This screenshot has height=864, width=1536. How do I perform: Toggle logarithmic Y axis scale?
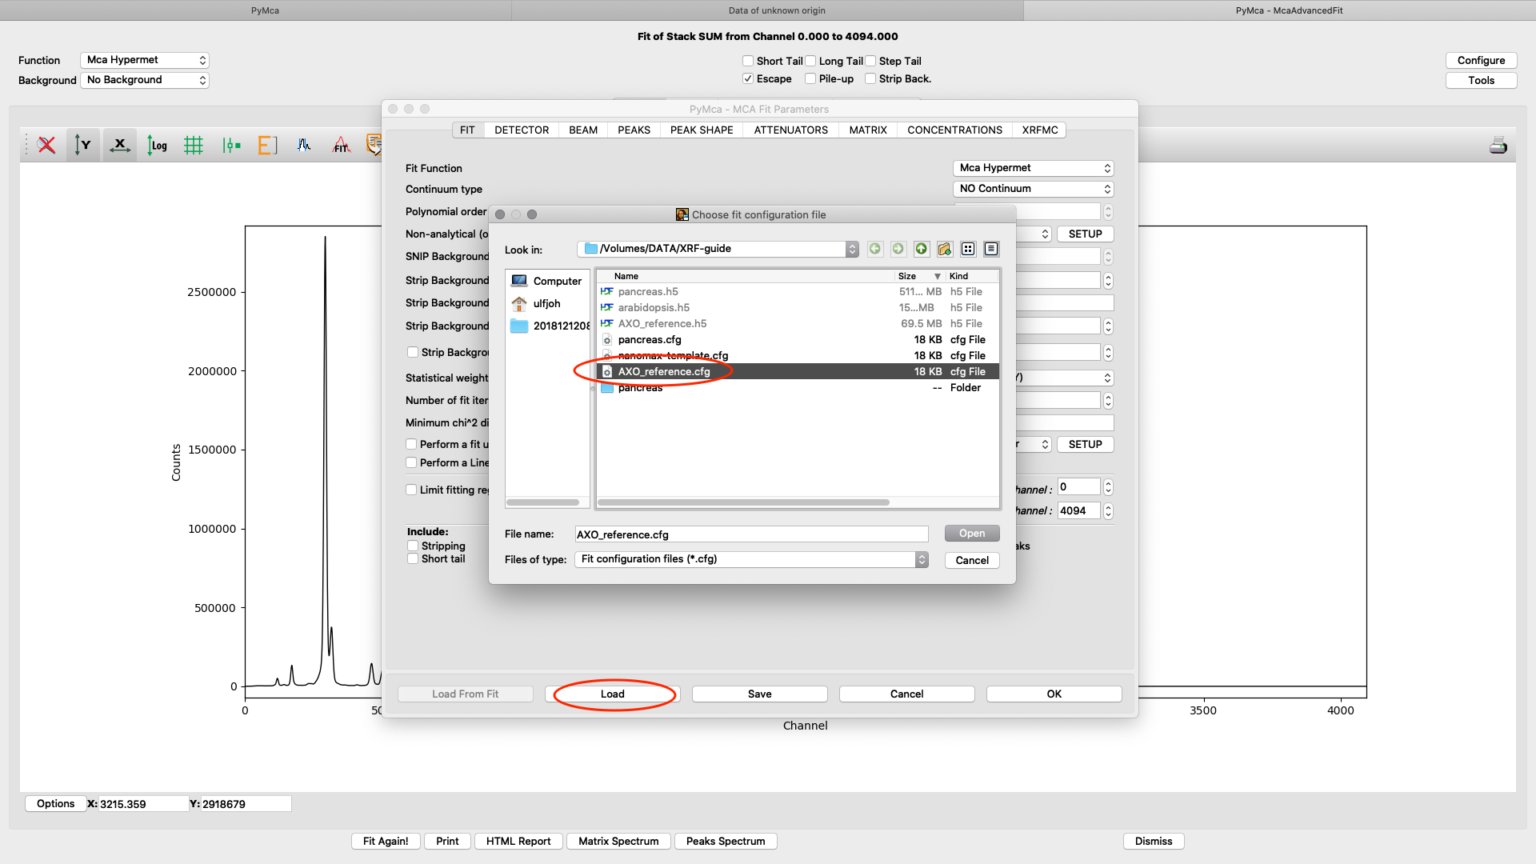point(157,145)
